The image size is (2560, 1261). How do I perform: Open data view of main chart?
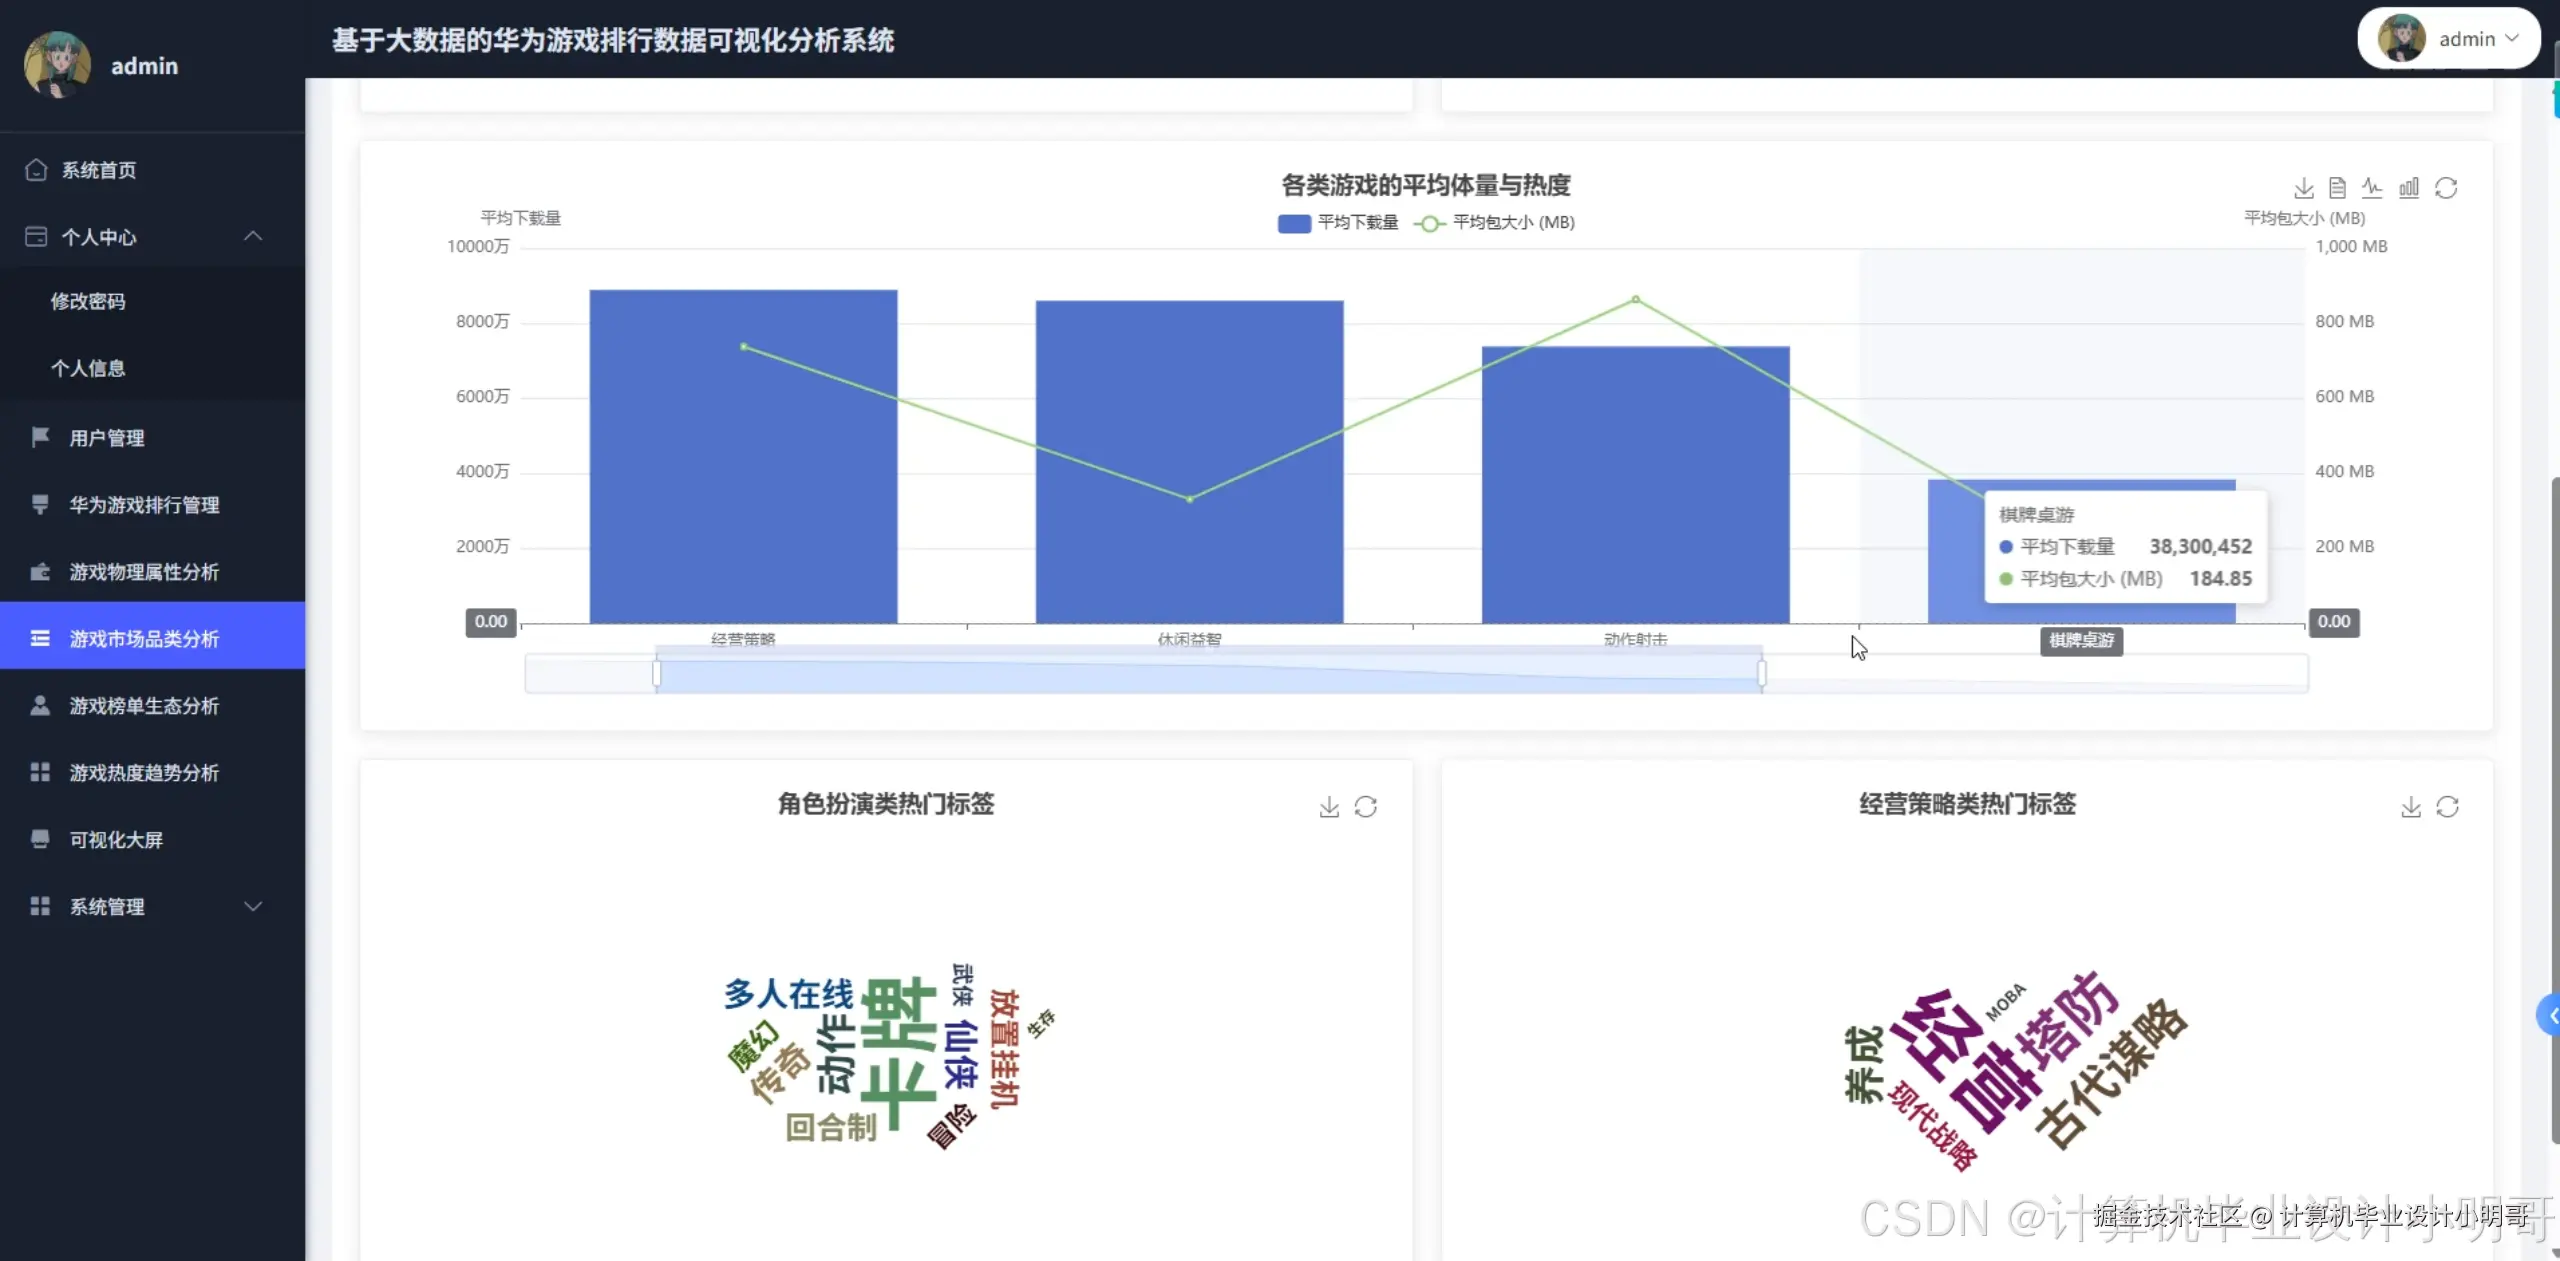[2337, 188]
